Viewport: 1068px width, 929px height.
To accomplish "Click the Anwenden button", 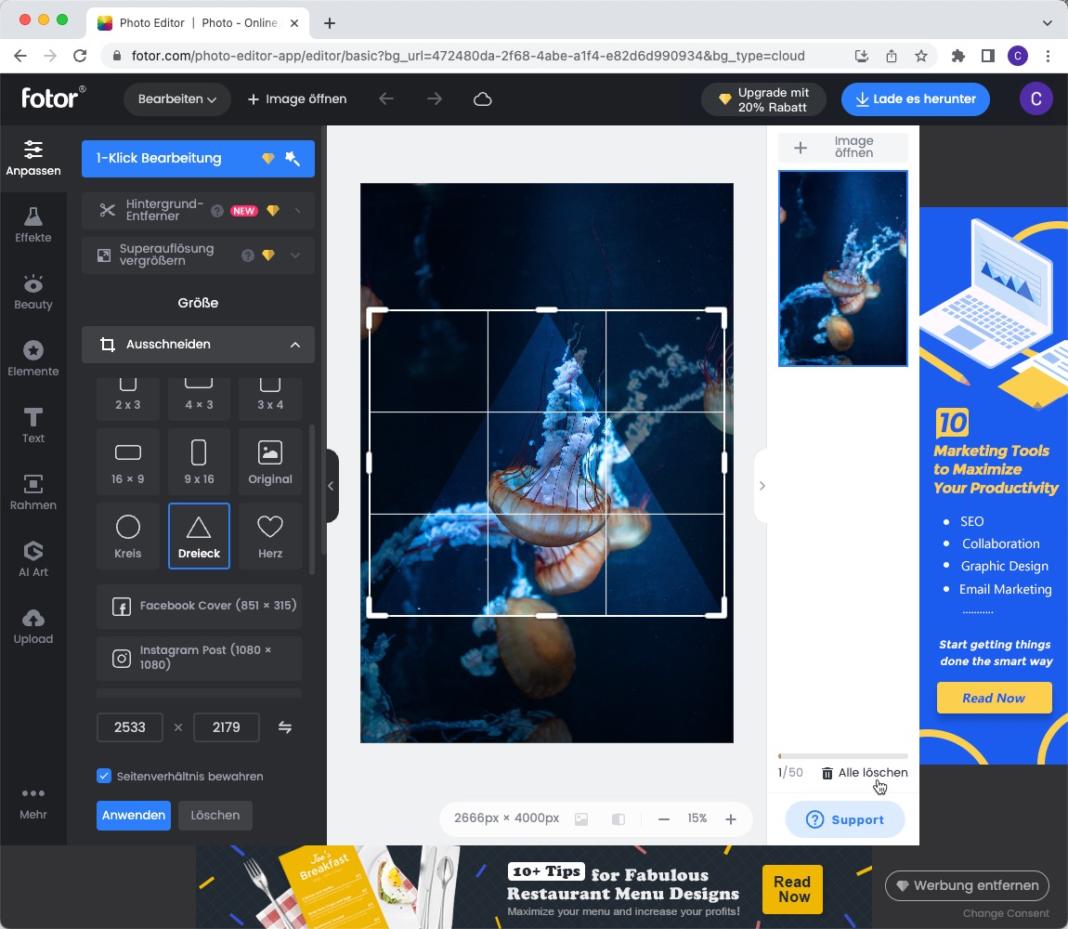I will [133, 815].
